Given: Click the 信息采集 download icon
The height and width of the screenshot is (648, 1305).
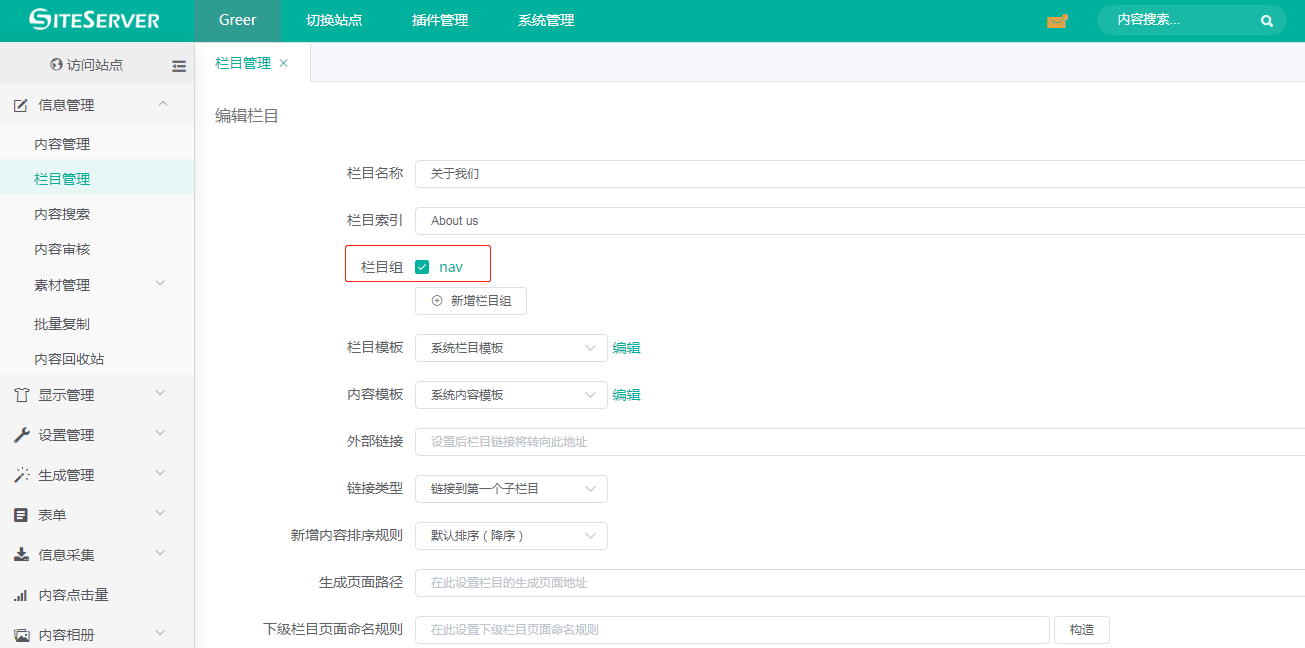Looking at the screenshot, I should click(x=21, y=555).
